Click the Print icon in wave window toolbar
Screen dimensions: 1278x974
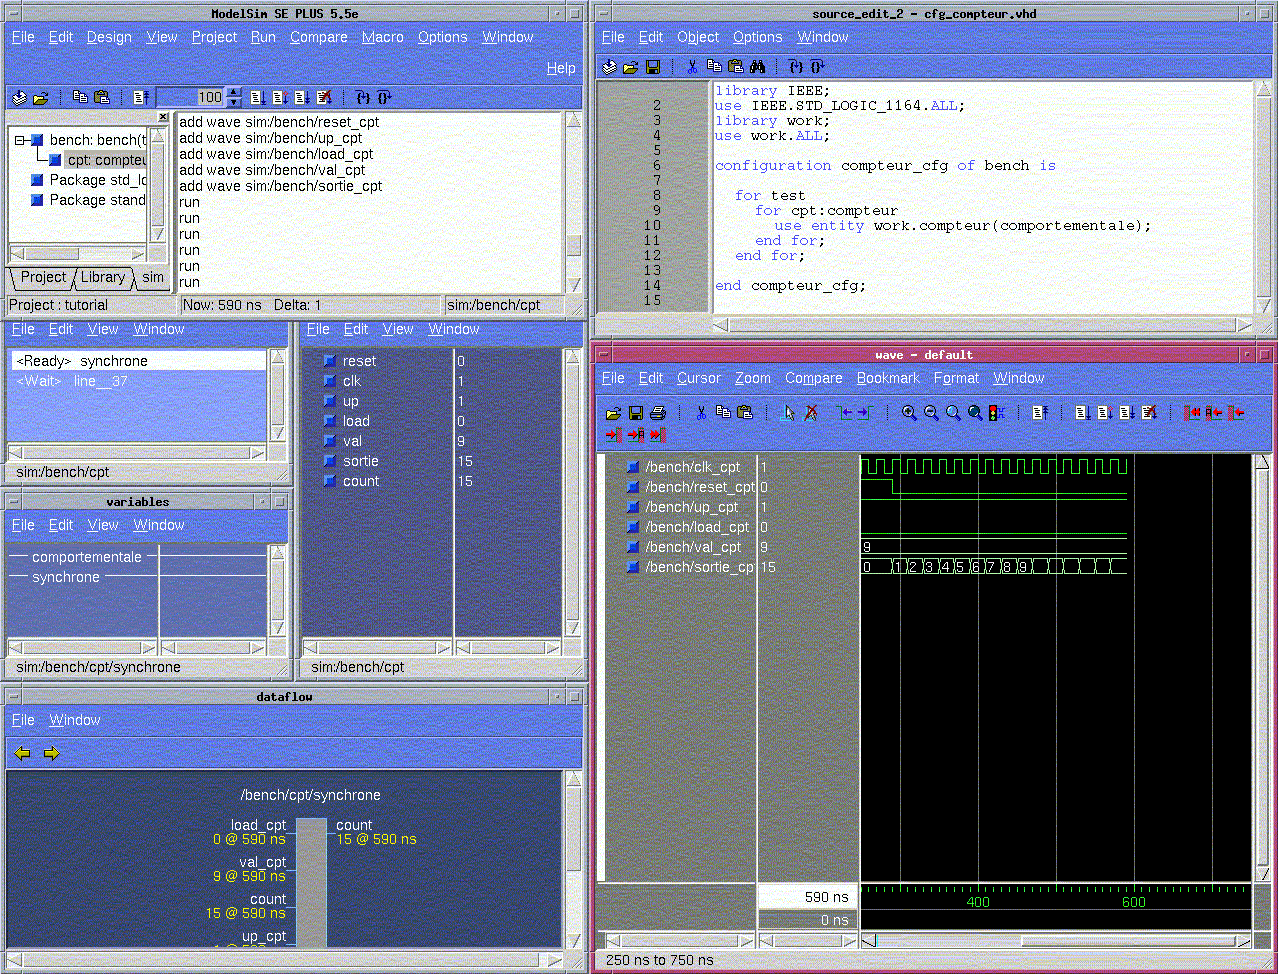(x=658, y=412)
